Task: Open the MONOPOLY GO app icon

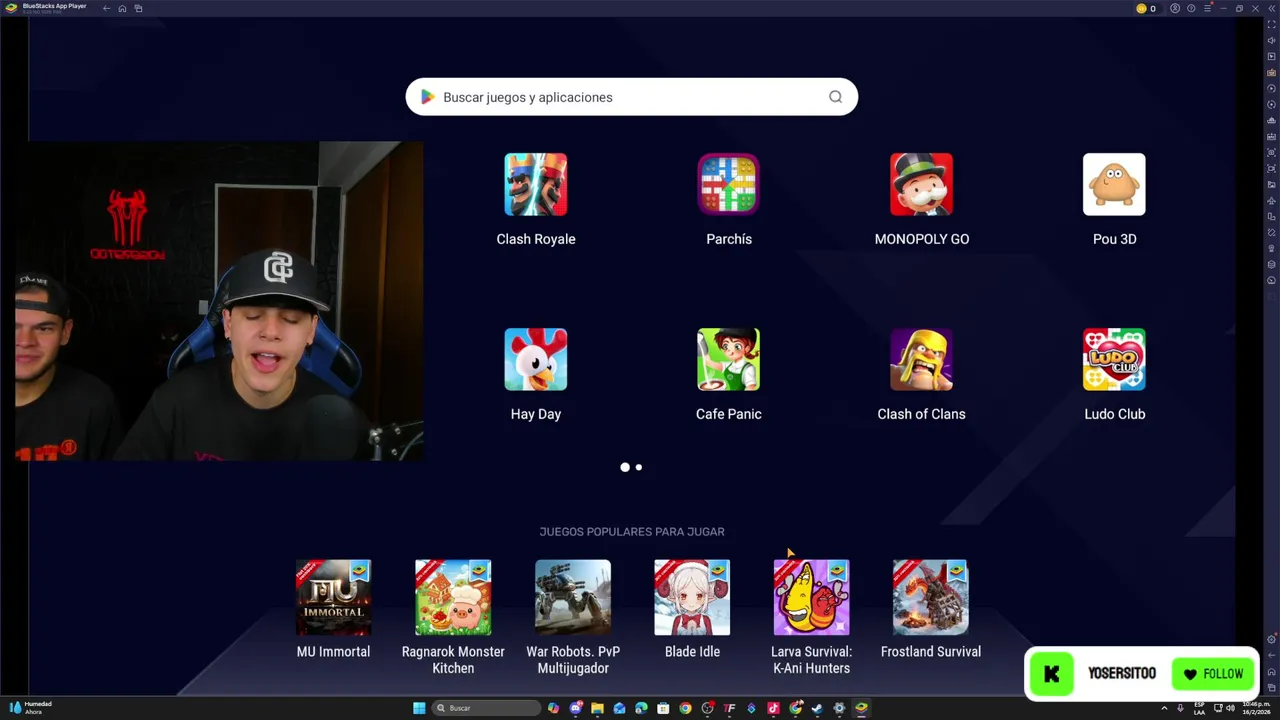Action: [x=921, y=184]
